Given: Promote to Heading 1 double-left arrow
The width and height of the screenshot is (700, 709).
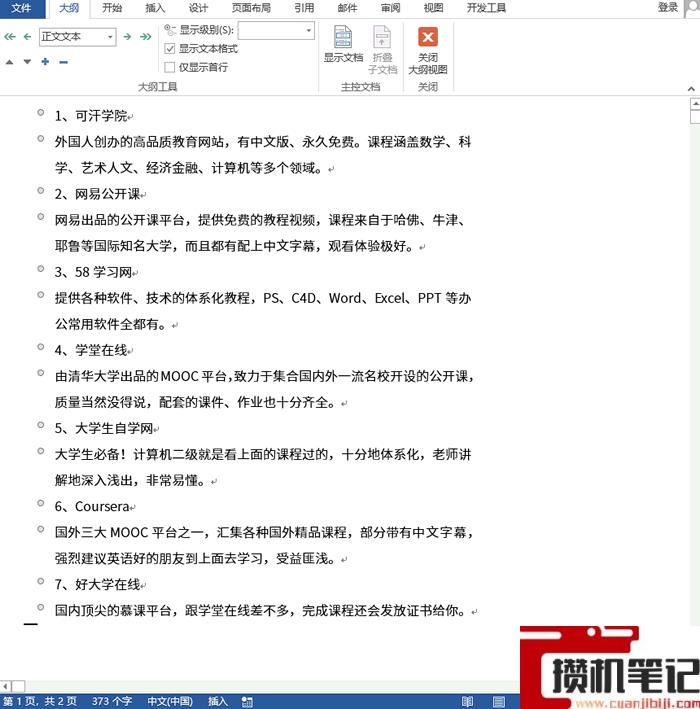Looking at the screenshot, I should pos(10,37).
